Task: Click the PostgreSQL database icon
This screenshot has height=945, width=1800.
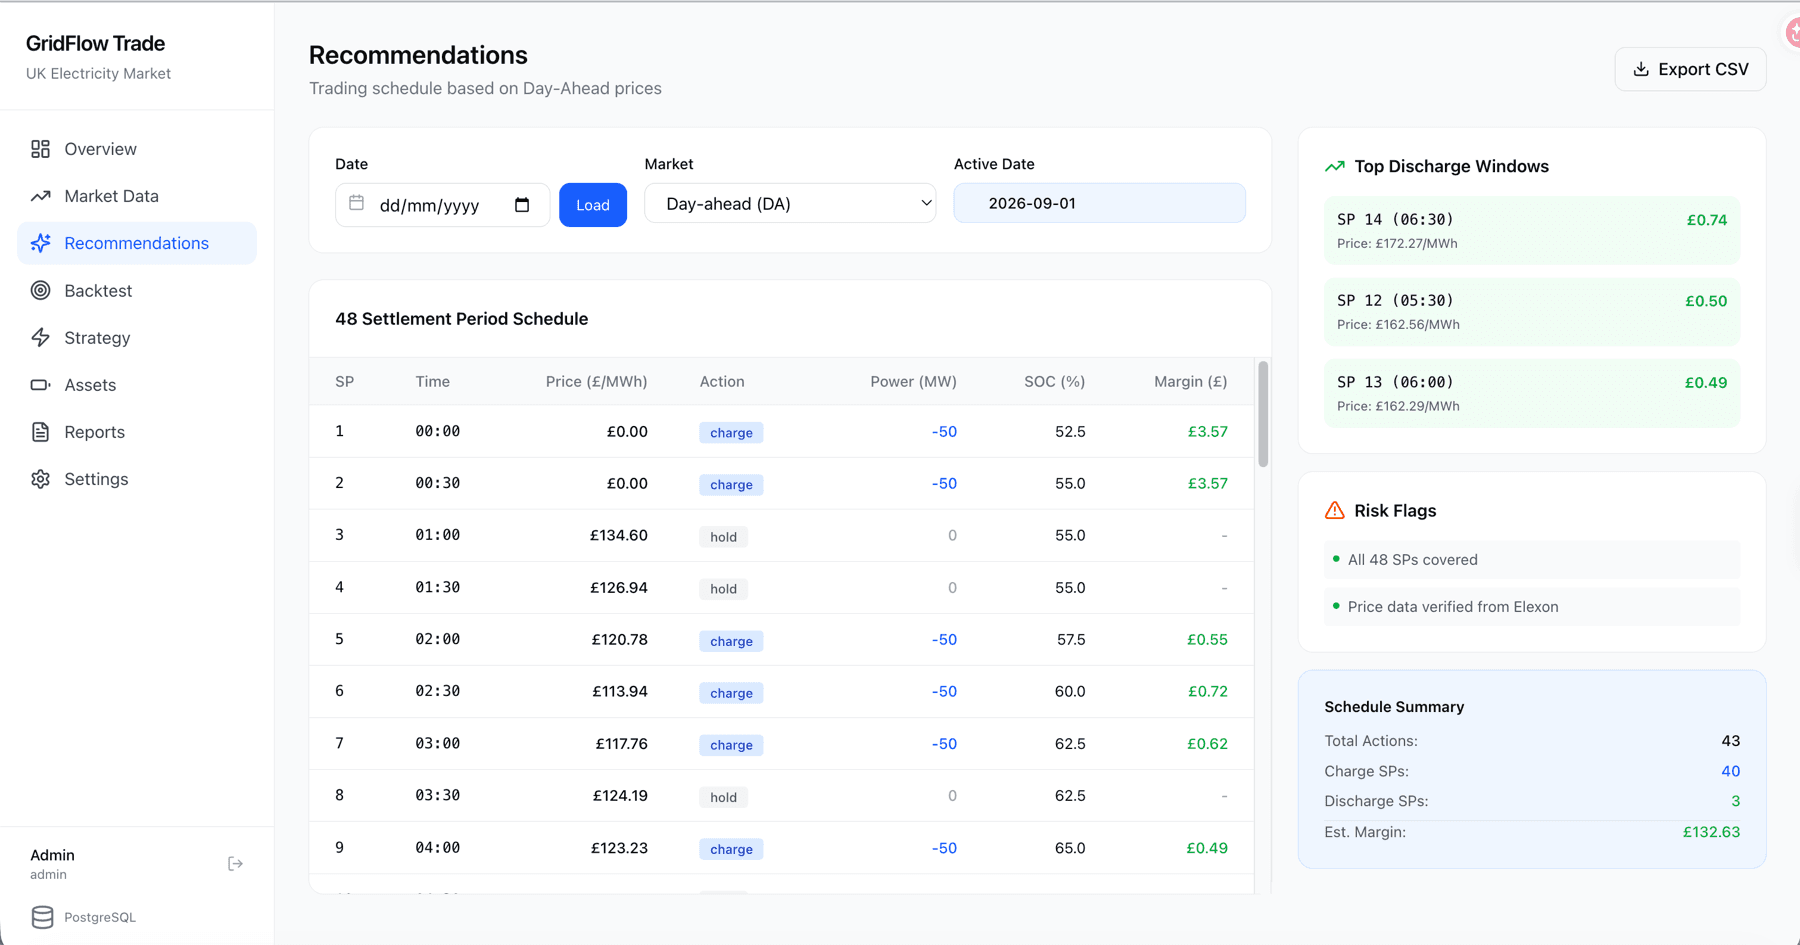Action: pos(42,917)
